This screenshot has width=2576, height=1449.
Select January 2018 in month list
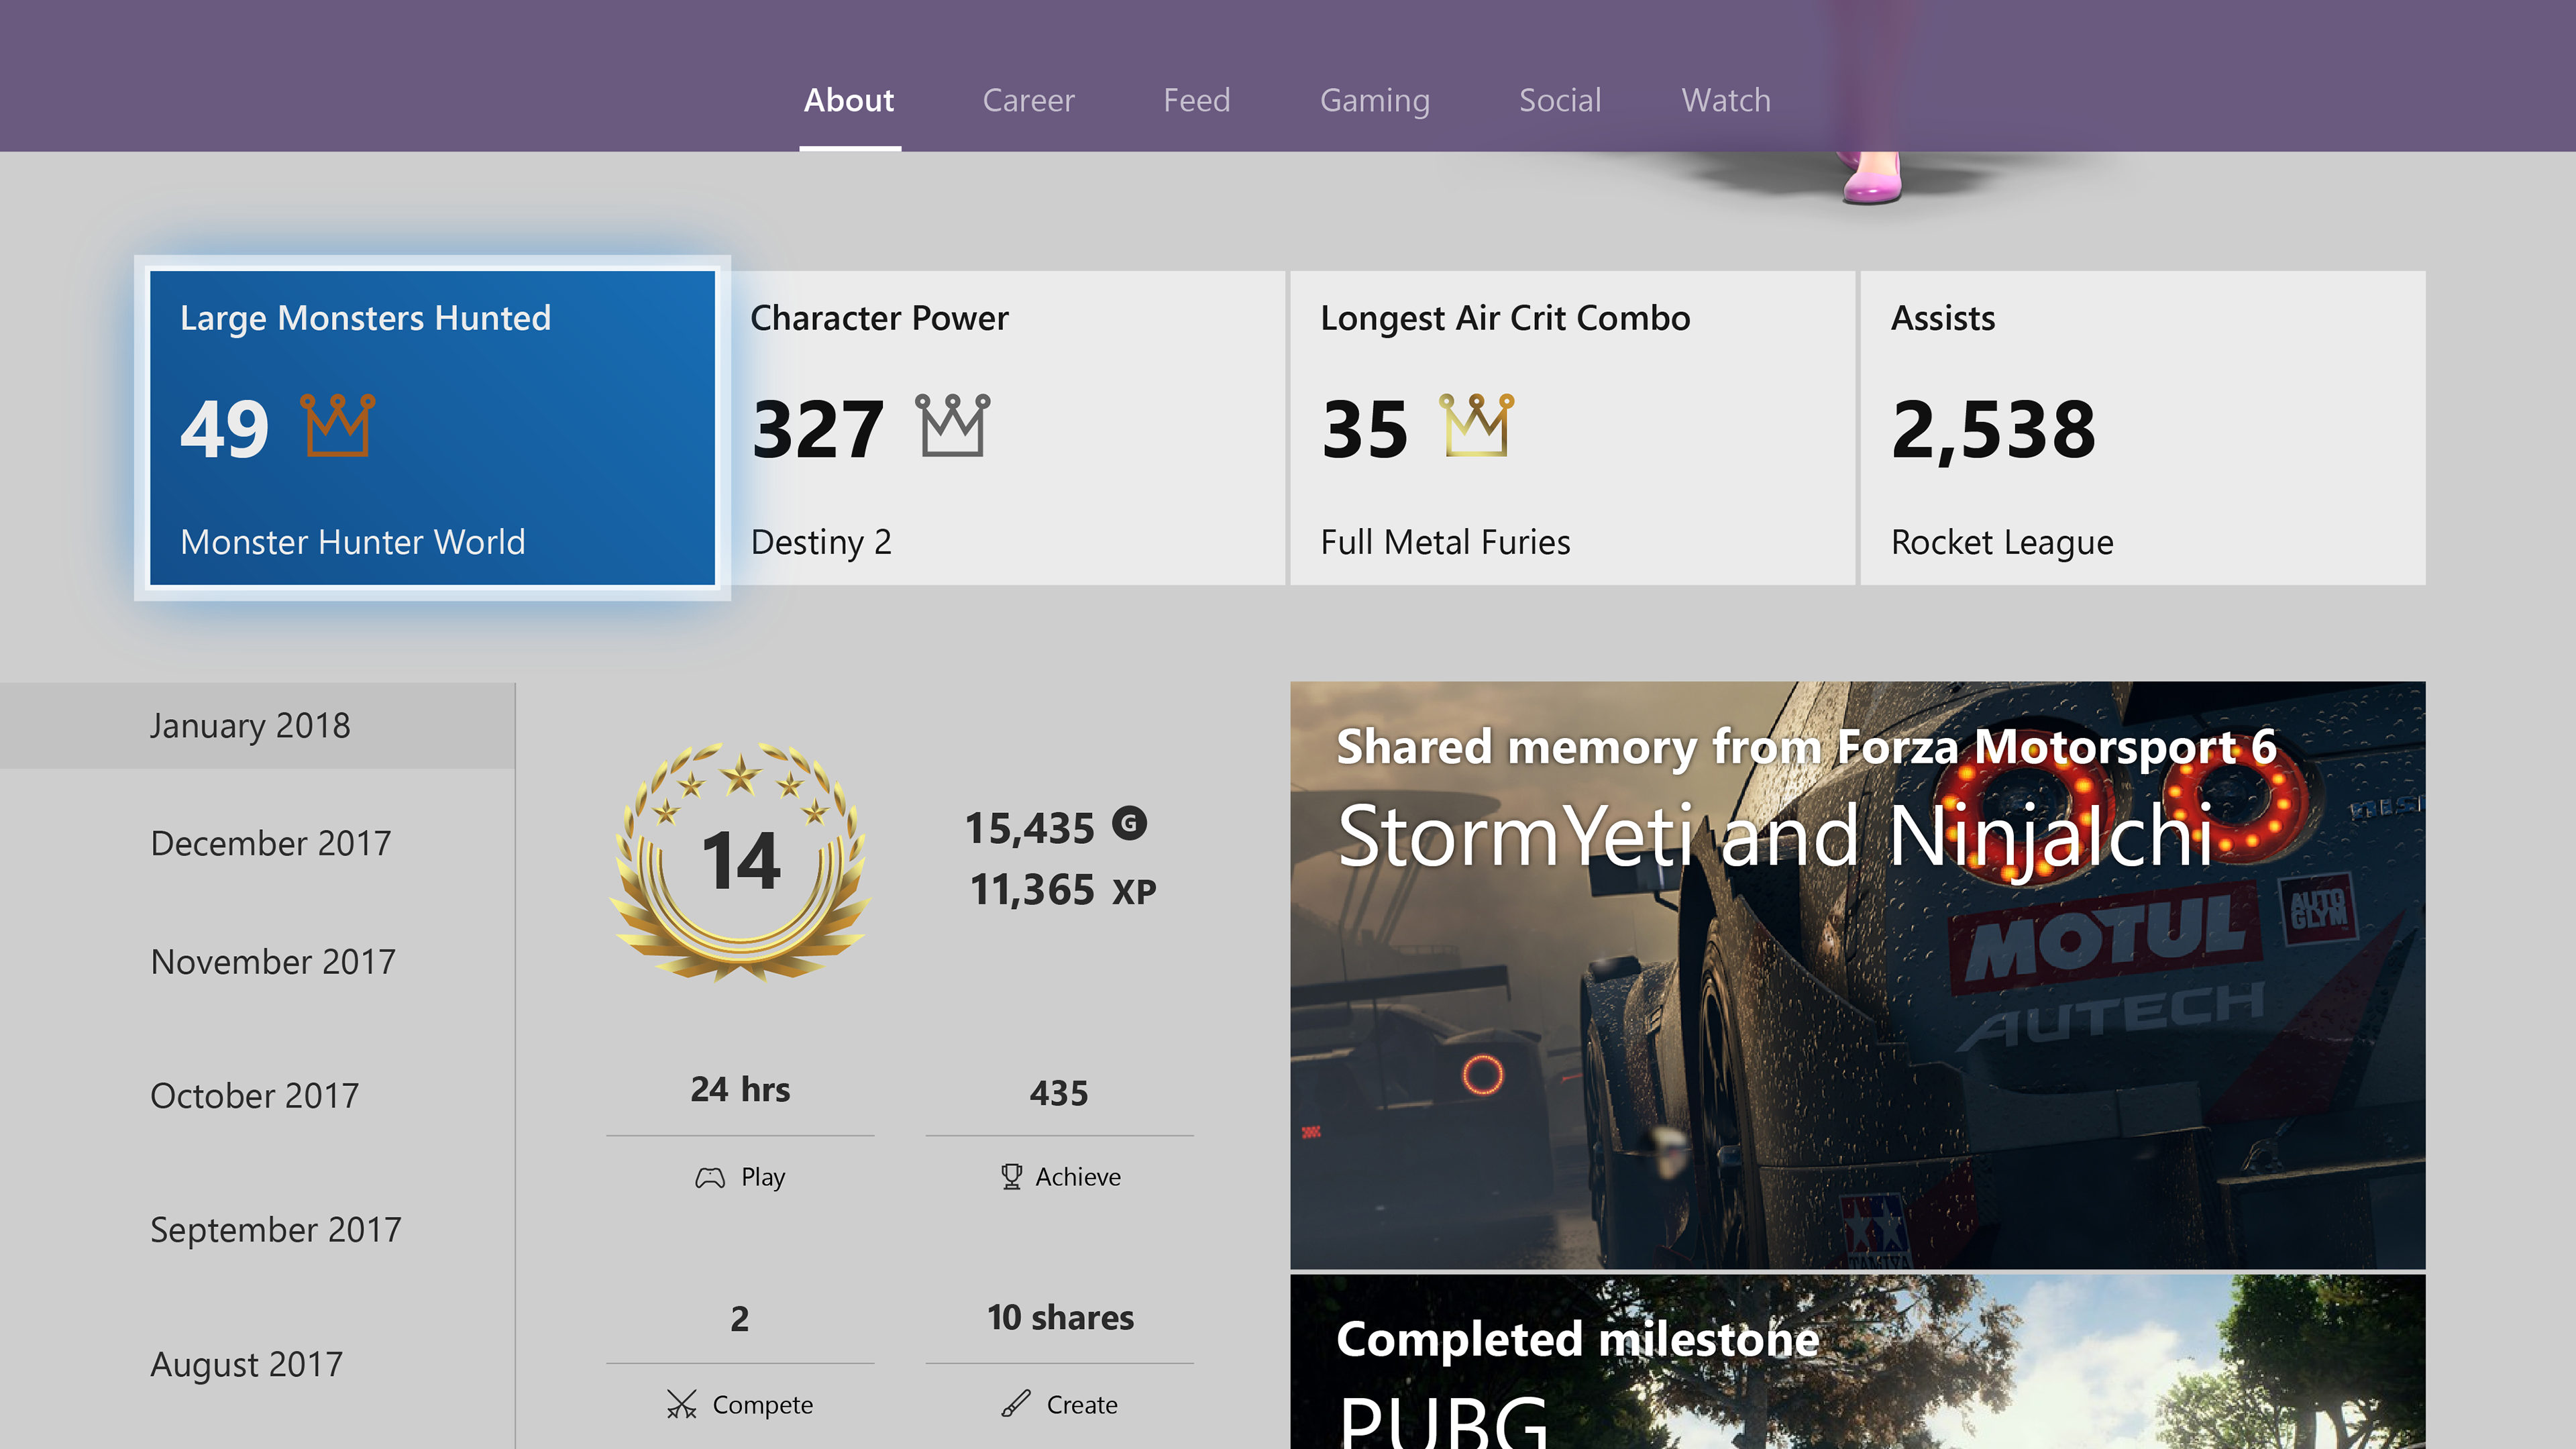(257, 726)
